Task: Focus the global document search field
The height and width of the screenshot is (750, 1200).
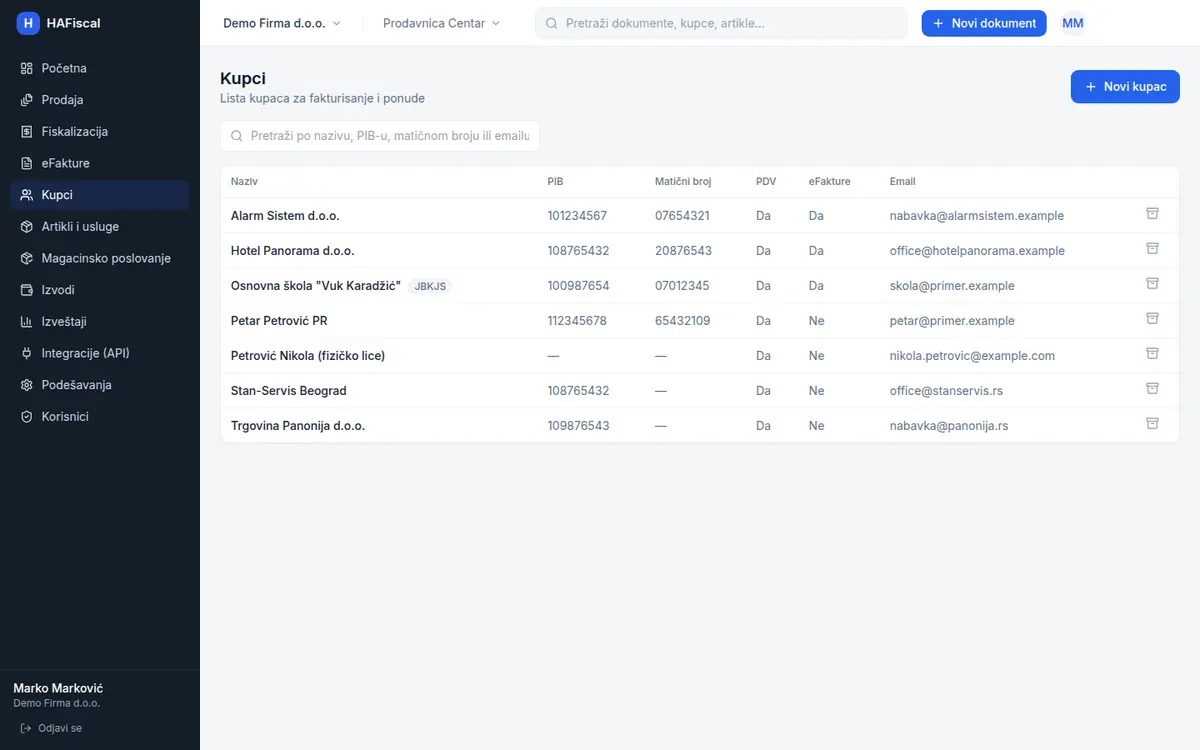Action: [721, 23]
